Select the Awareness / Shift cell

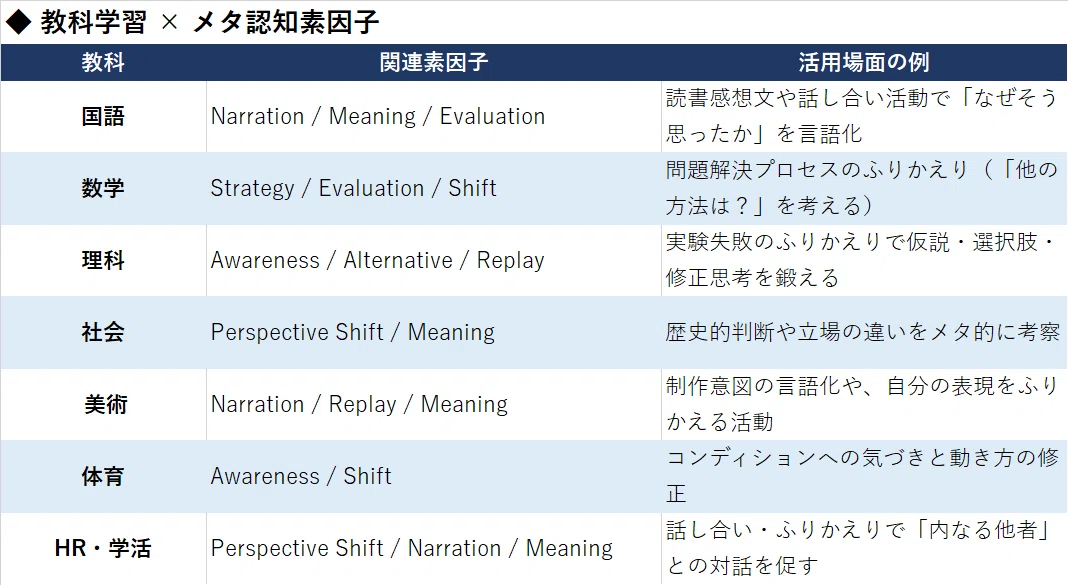pos(433,476)
